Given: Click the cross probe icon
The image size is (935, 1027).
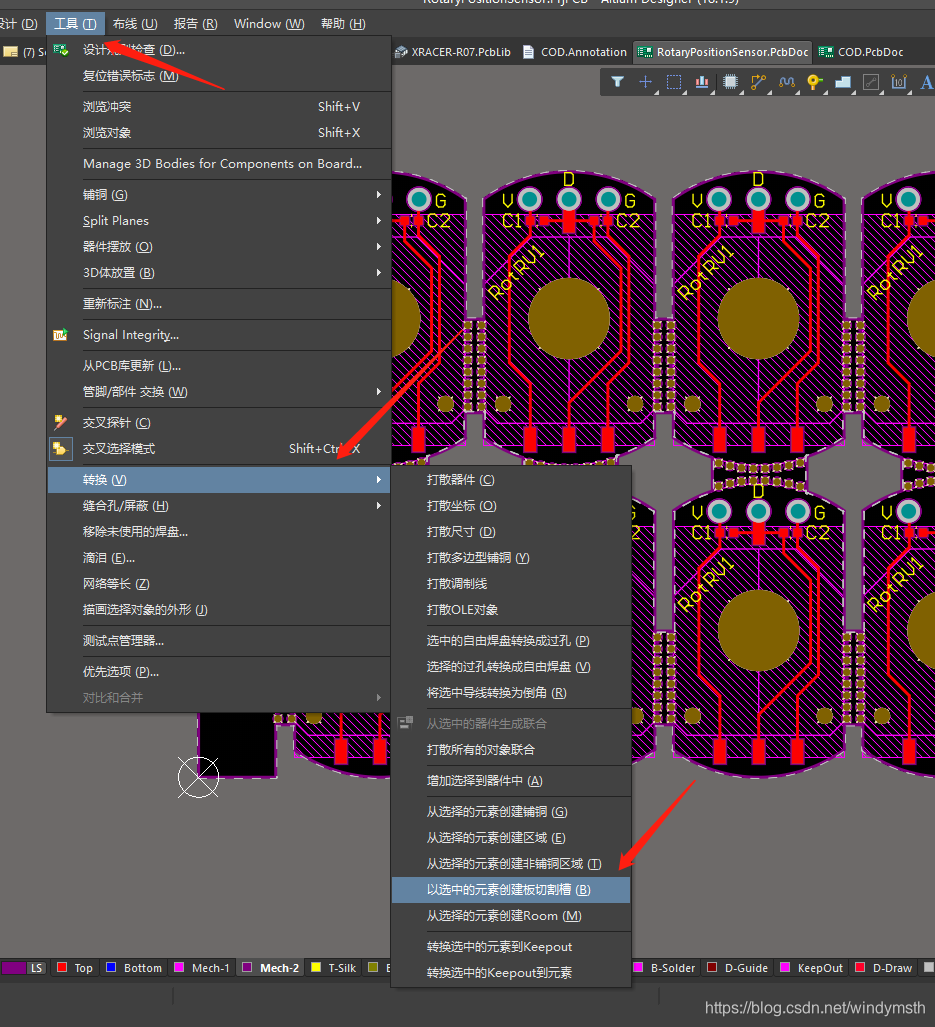Looking at the screenshot, I should [x=60, y=422].
